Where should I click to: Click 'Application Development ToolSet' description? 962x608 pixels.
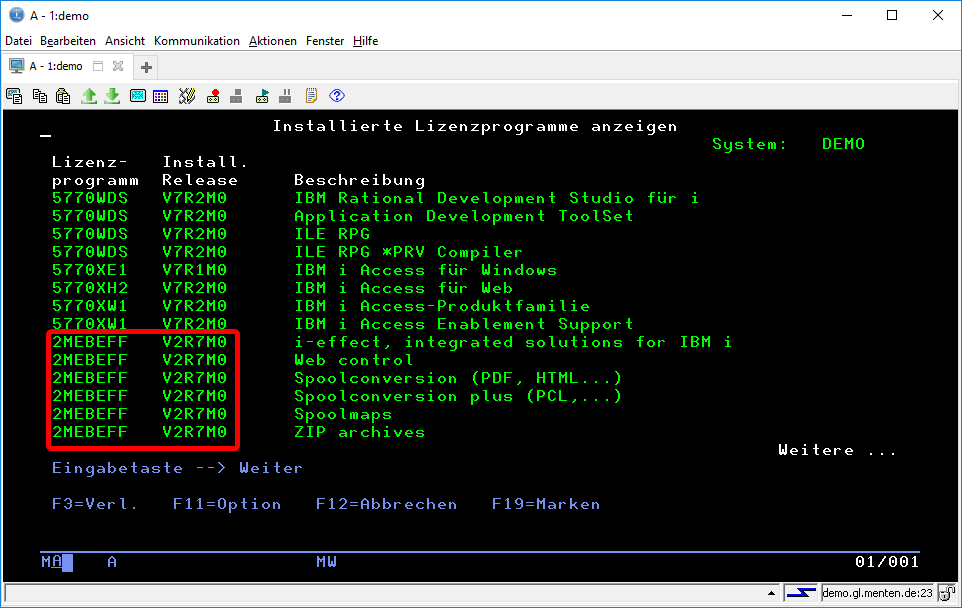tap(464, 216)
